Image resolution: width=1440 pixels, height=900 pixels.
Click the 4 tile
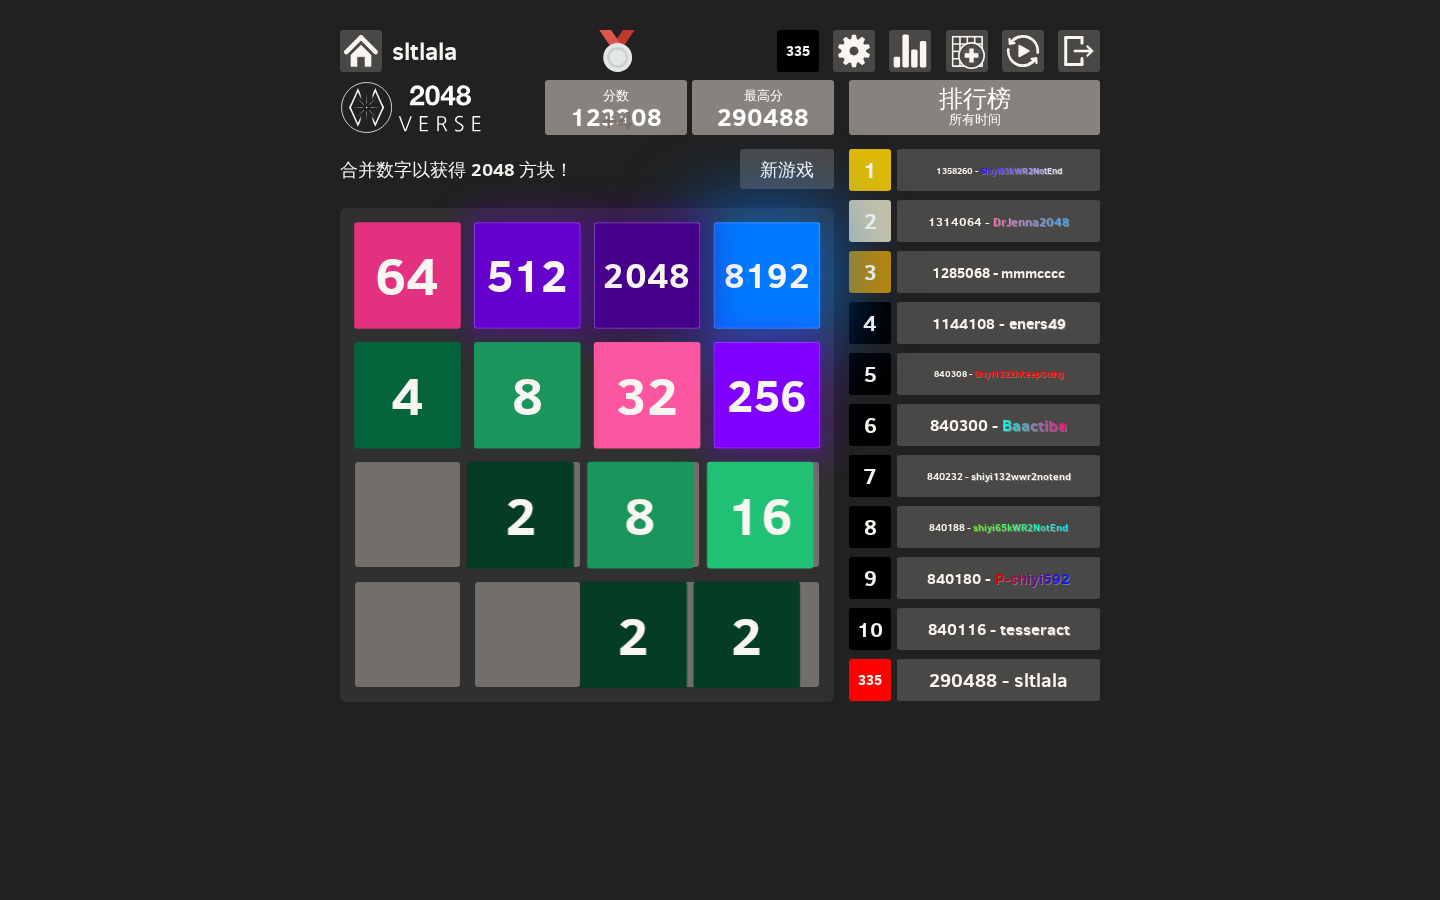tap(407, 395)
